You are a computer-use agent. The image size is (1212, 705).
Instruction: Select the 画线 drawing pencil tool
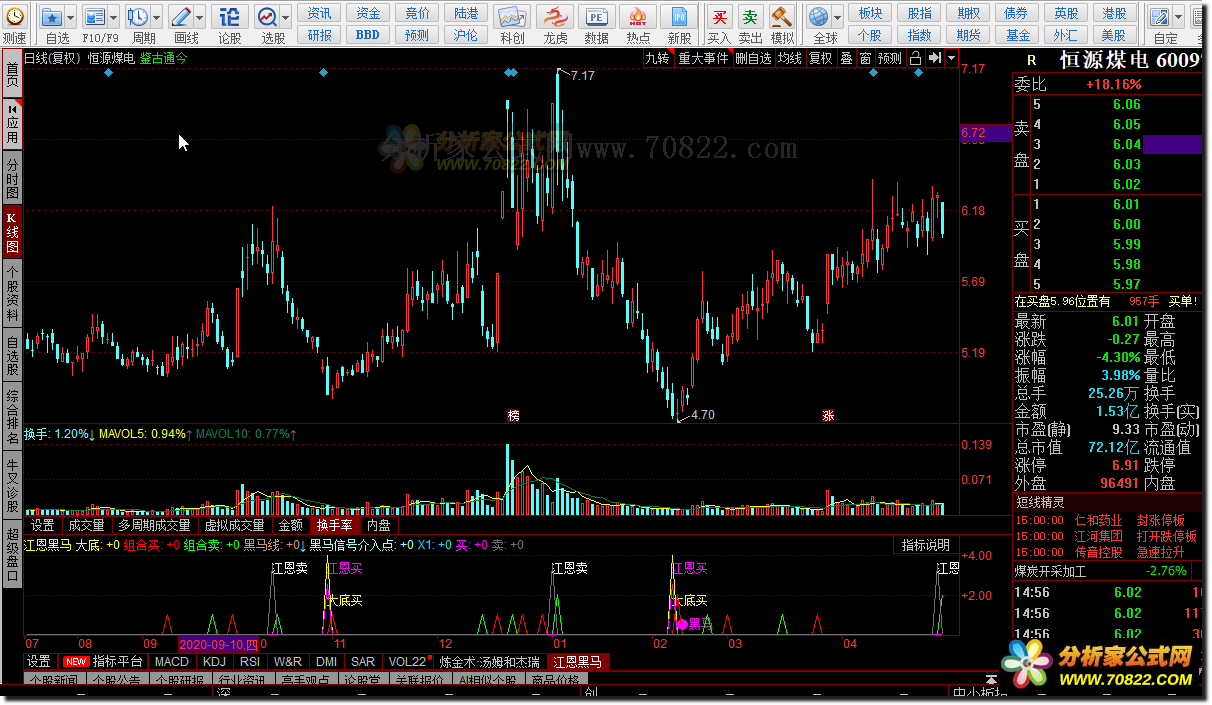[181, 17]
